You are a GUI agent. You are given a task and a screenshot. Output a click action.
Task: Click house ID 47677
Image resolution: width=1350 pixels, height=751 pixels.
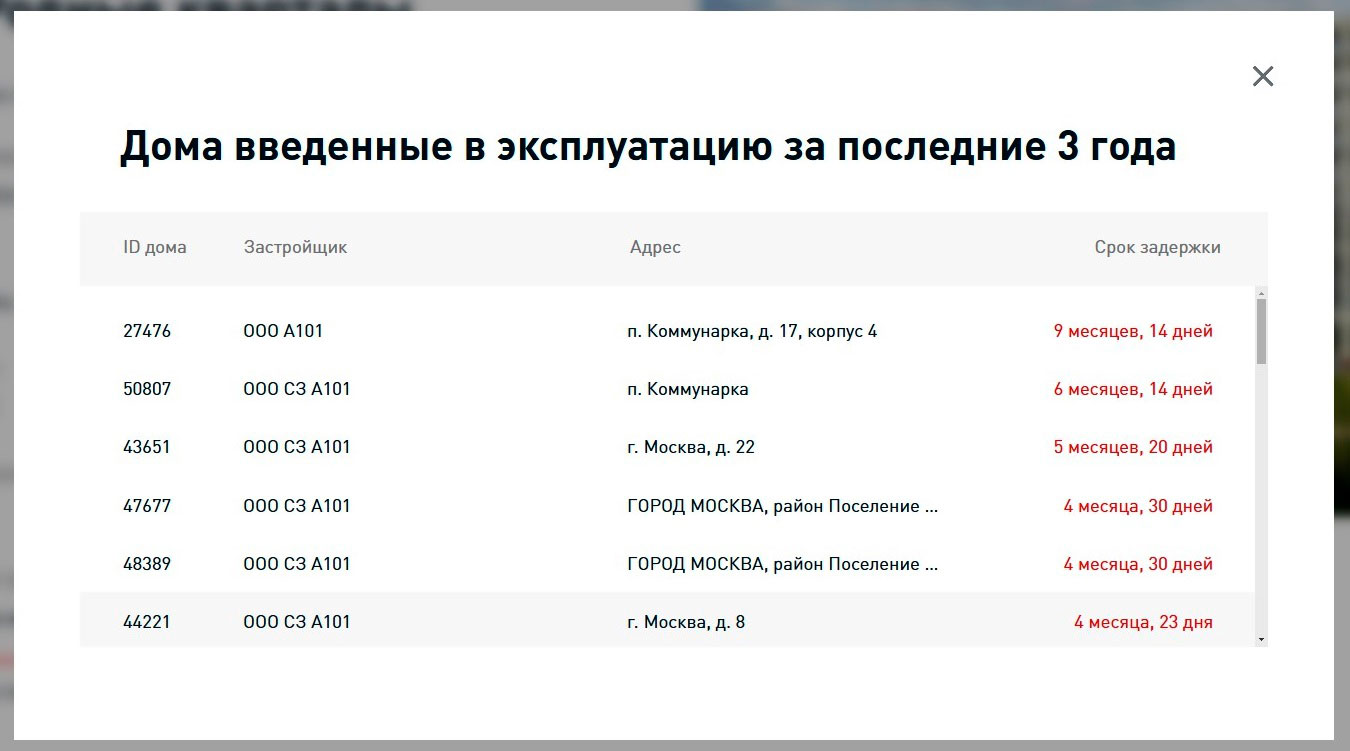click(147, 506)
